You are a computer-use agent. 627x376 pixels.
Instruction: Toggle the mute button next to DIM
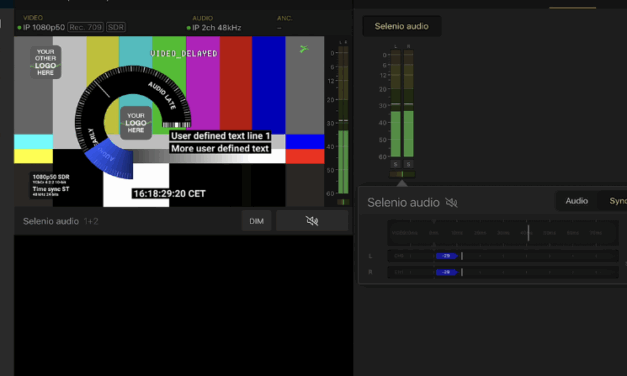pos(312,221)
